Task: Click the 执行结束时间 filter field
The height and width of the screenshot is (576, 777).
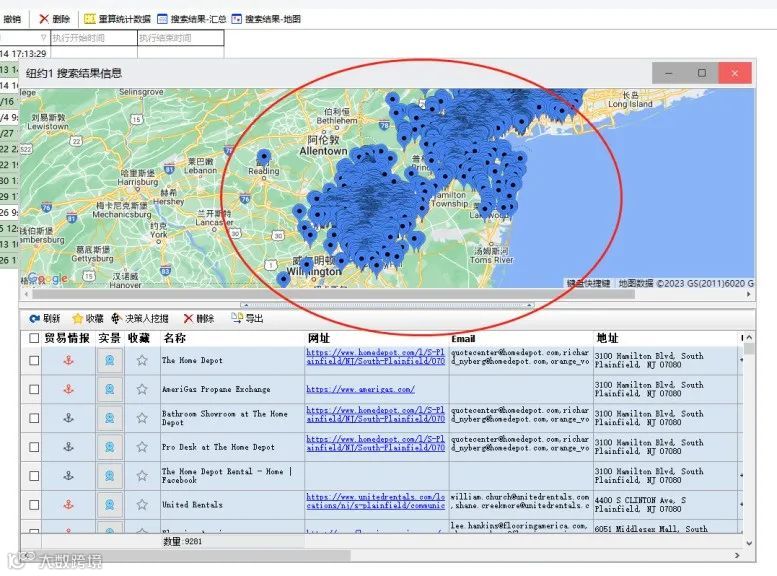Action: (x=180, y=38)
